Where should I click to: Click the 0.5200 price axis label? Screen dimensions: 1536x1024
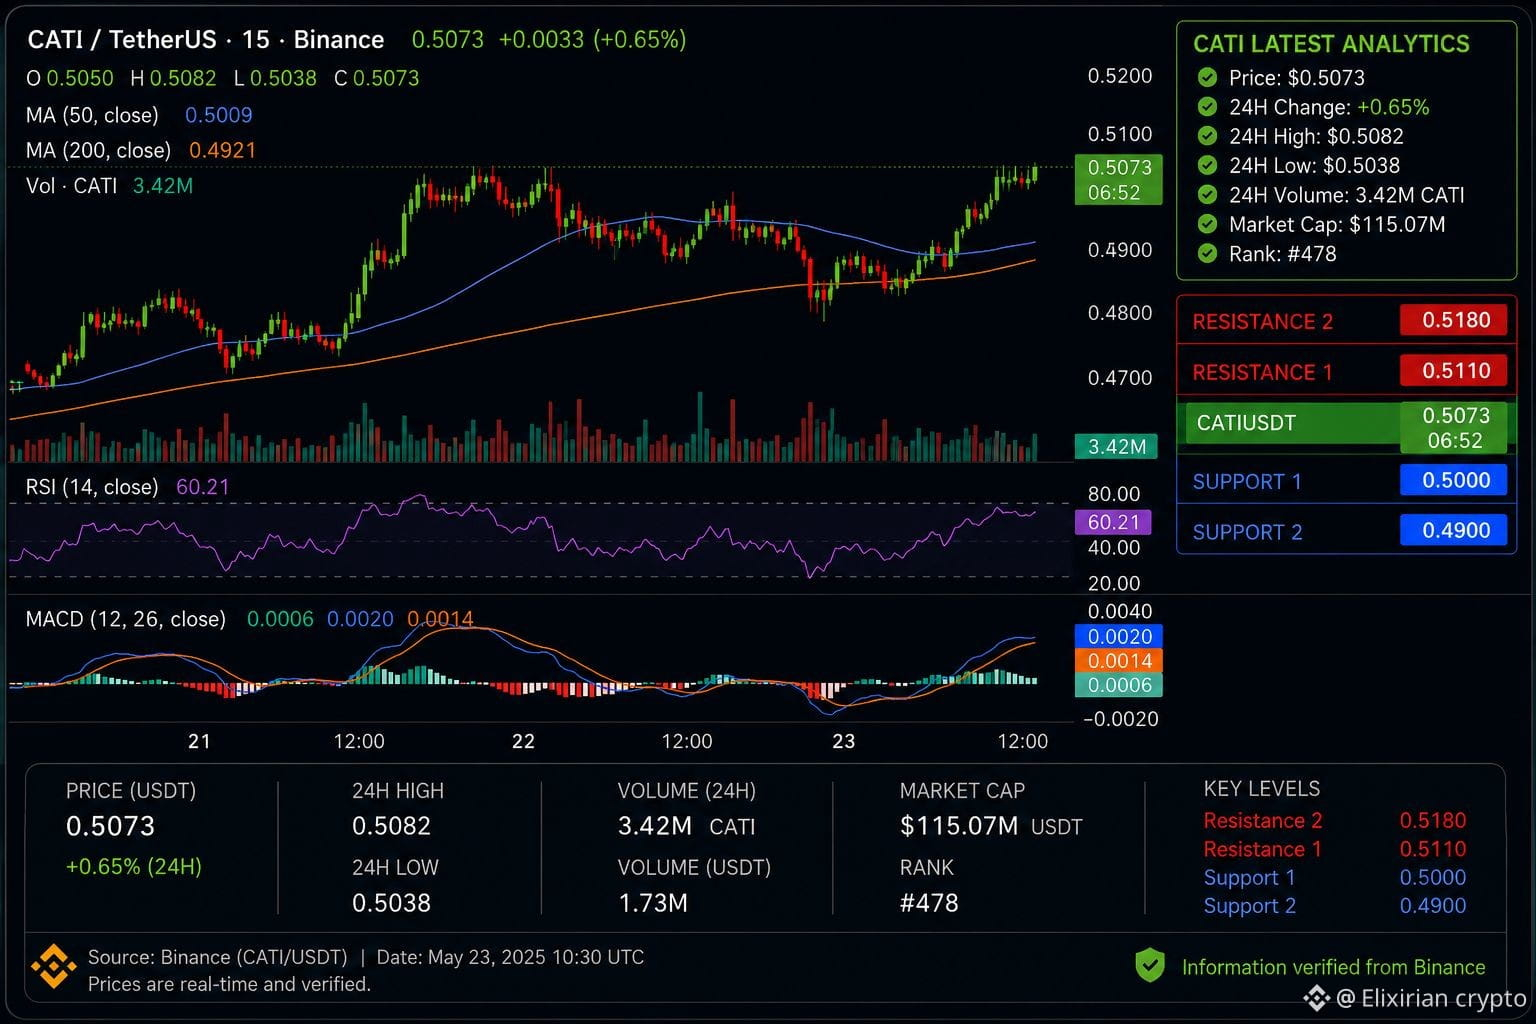click(x=1120, y=76)
